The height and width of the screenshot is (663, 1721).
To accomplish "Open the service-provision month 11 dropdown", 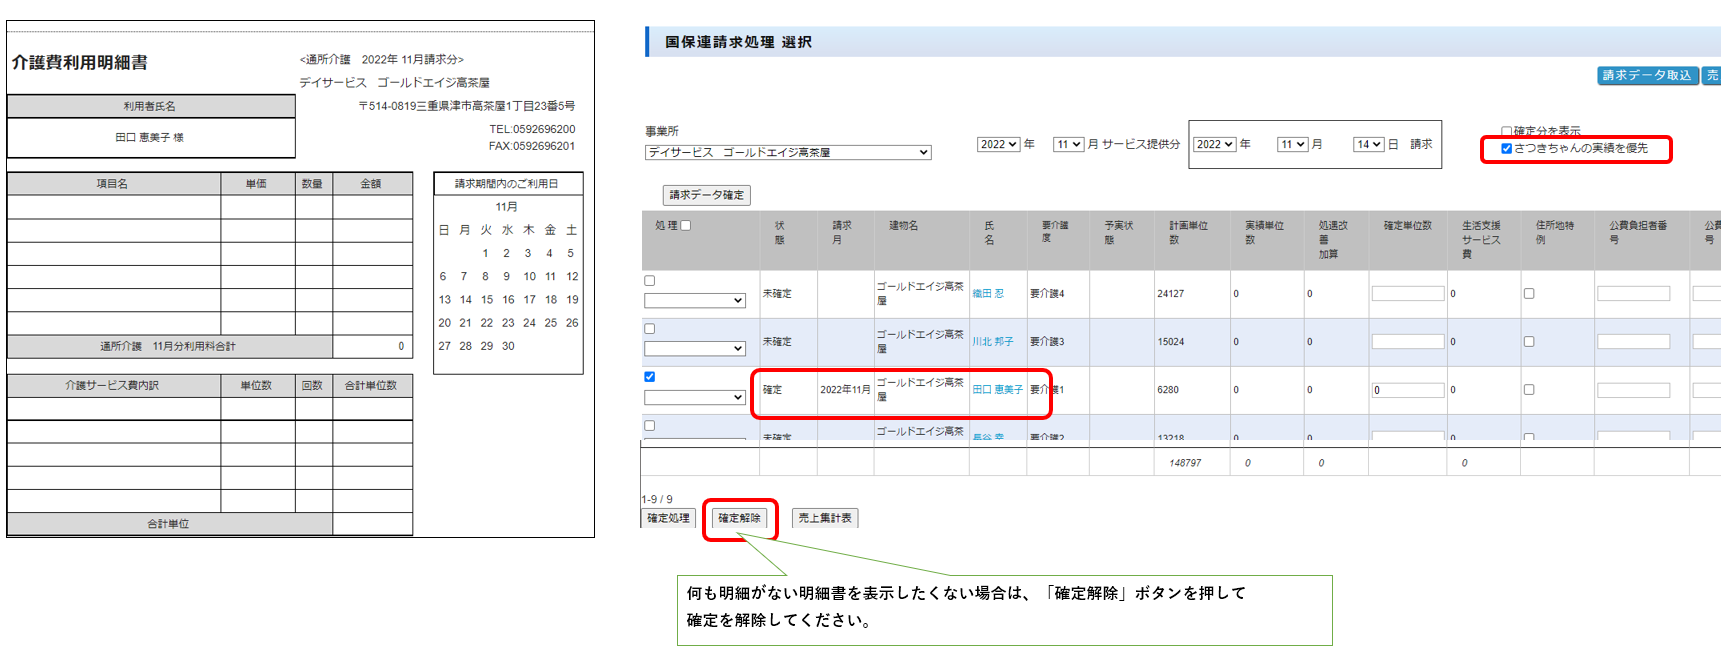I will pos(1068,145).
